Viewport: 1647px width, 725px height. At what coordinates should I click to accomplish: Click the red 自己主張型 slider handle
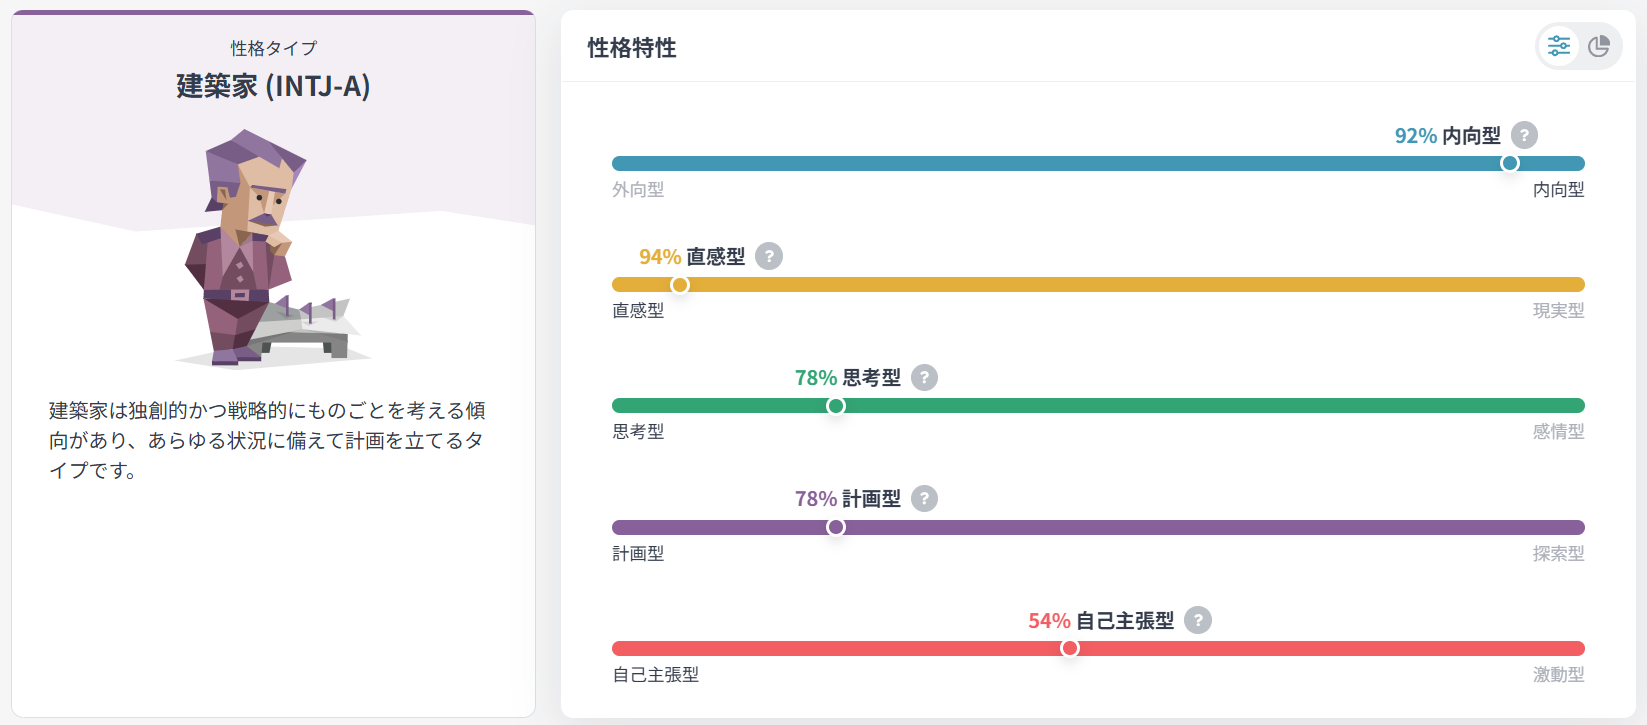(x=1070, y=648)
